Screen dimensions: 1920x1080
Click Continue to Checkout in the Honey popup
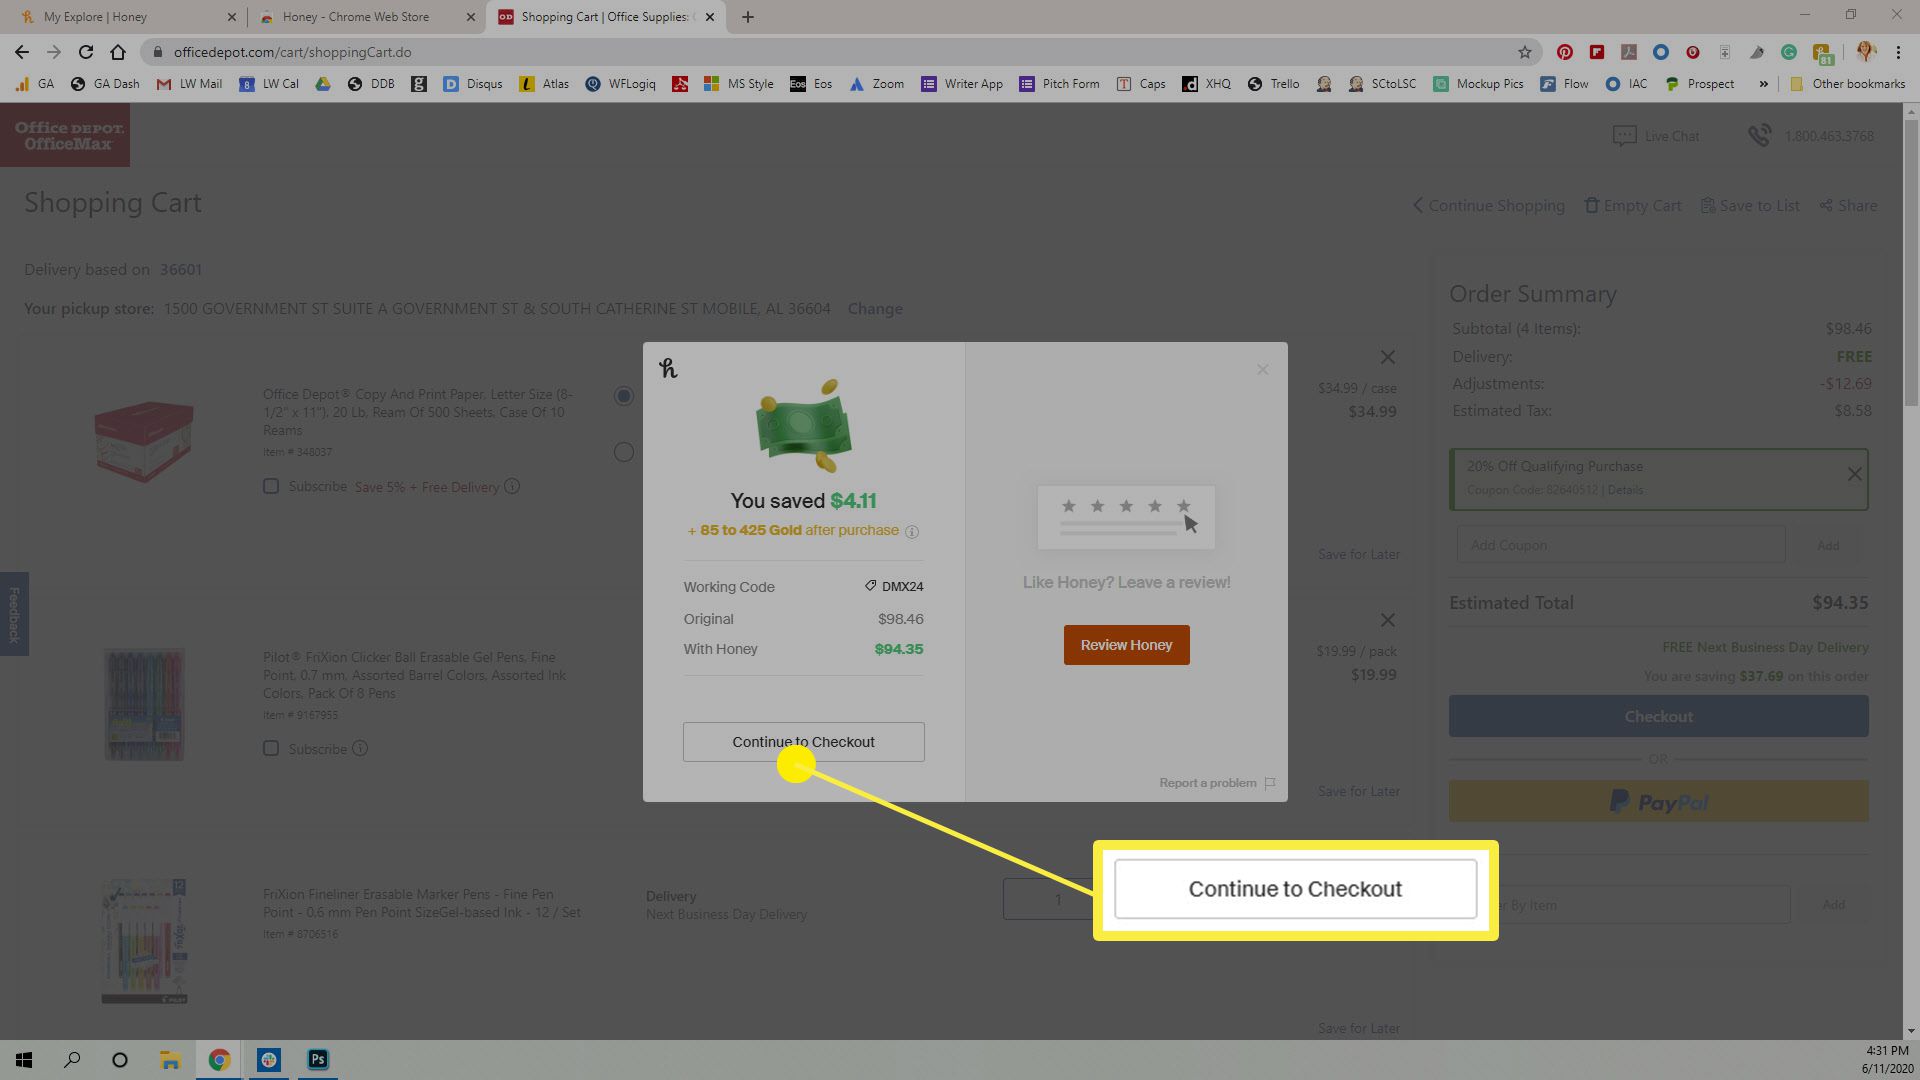803,742
